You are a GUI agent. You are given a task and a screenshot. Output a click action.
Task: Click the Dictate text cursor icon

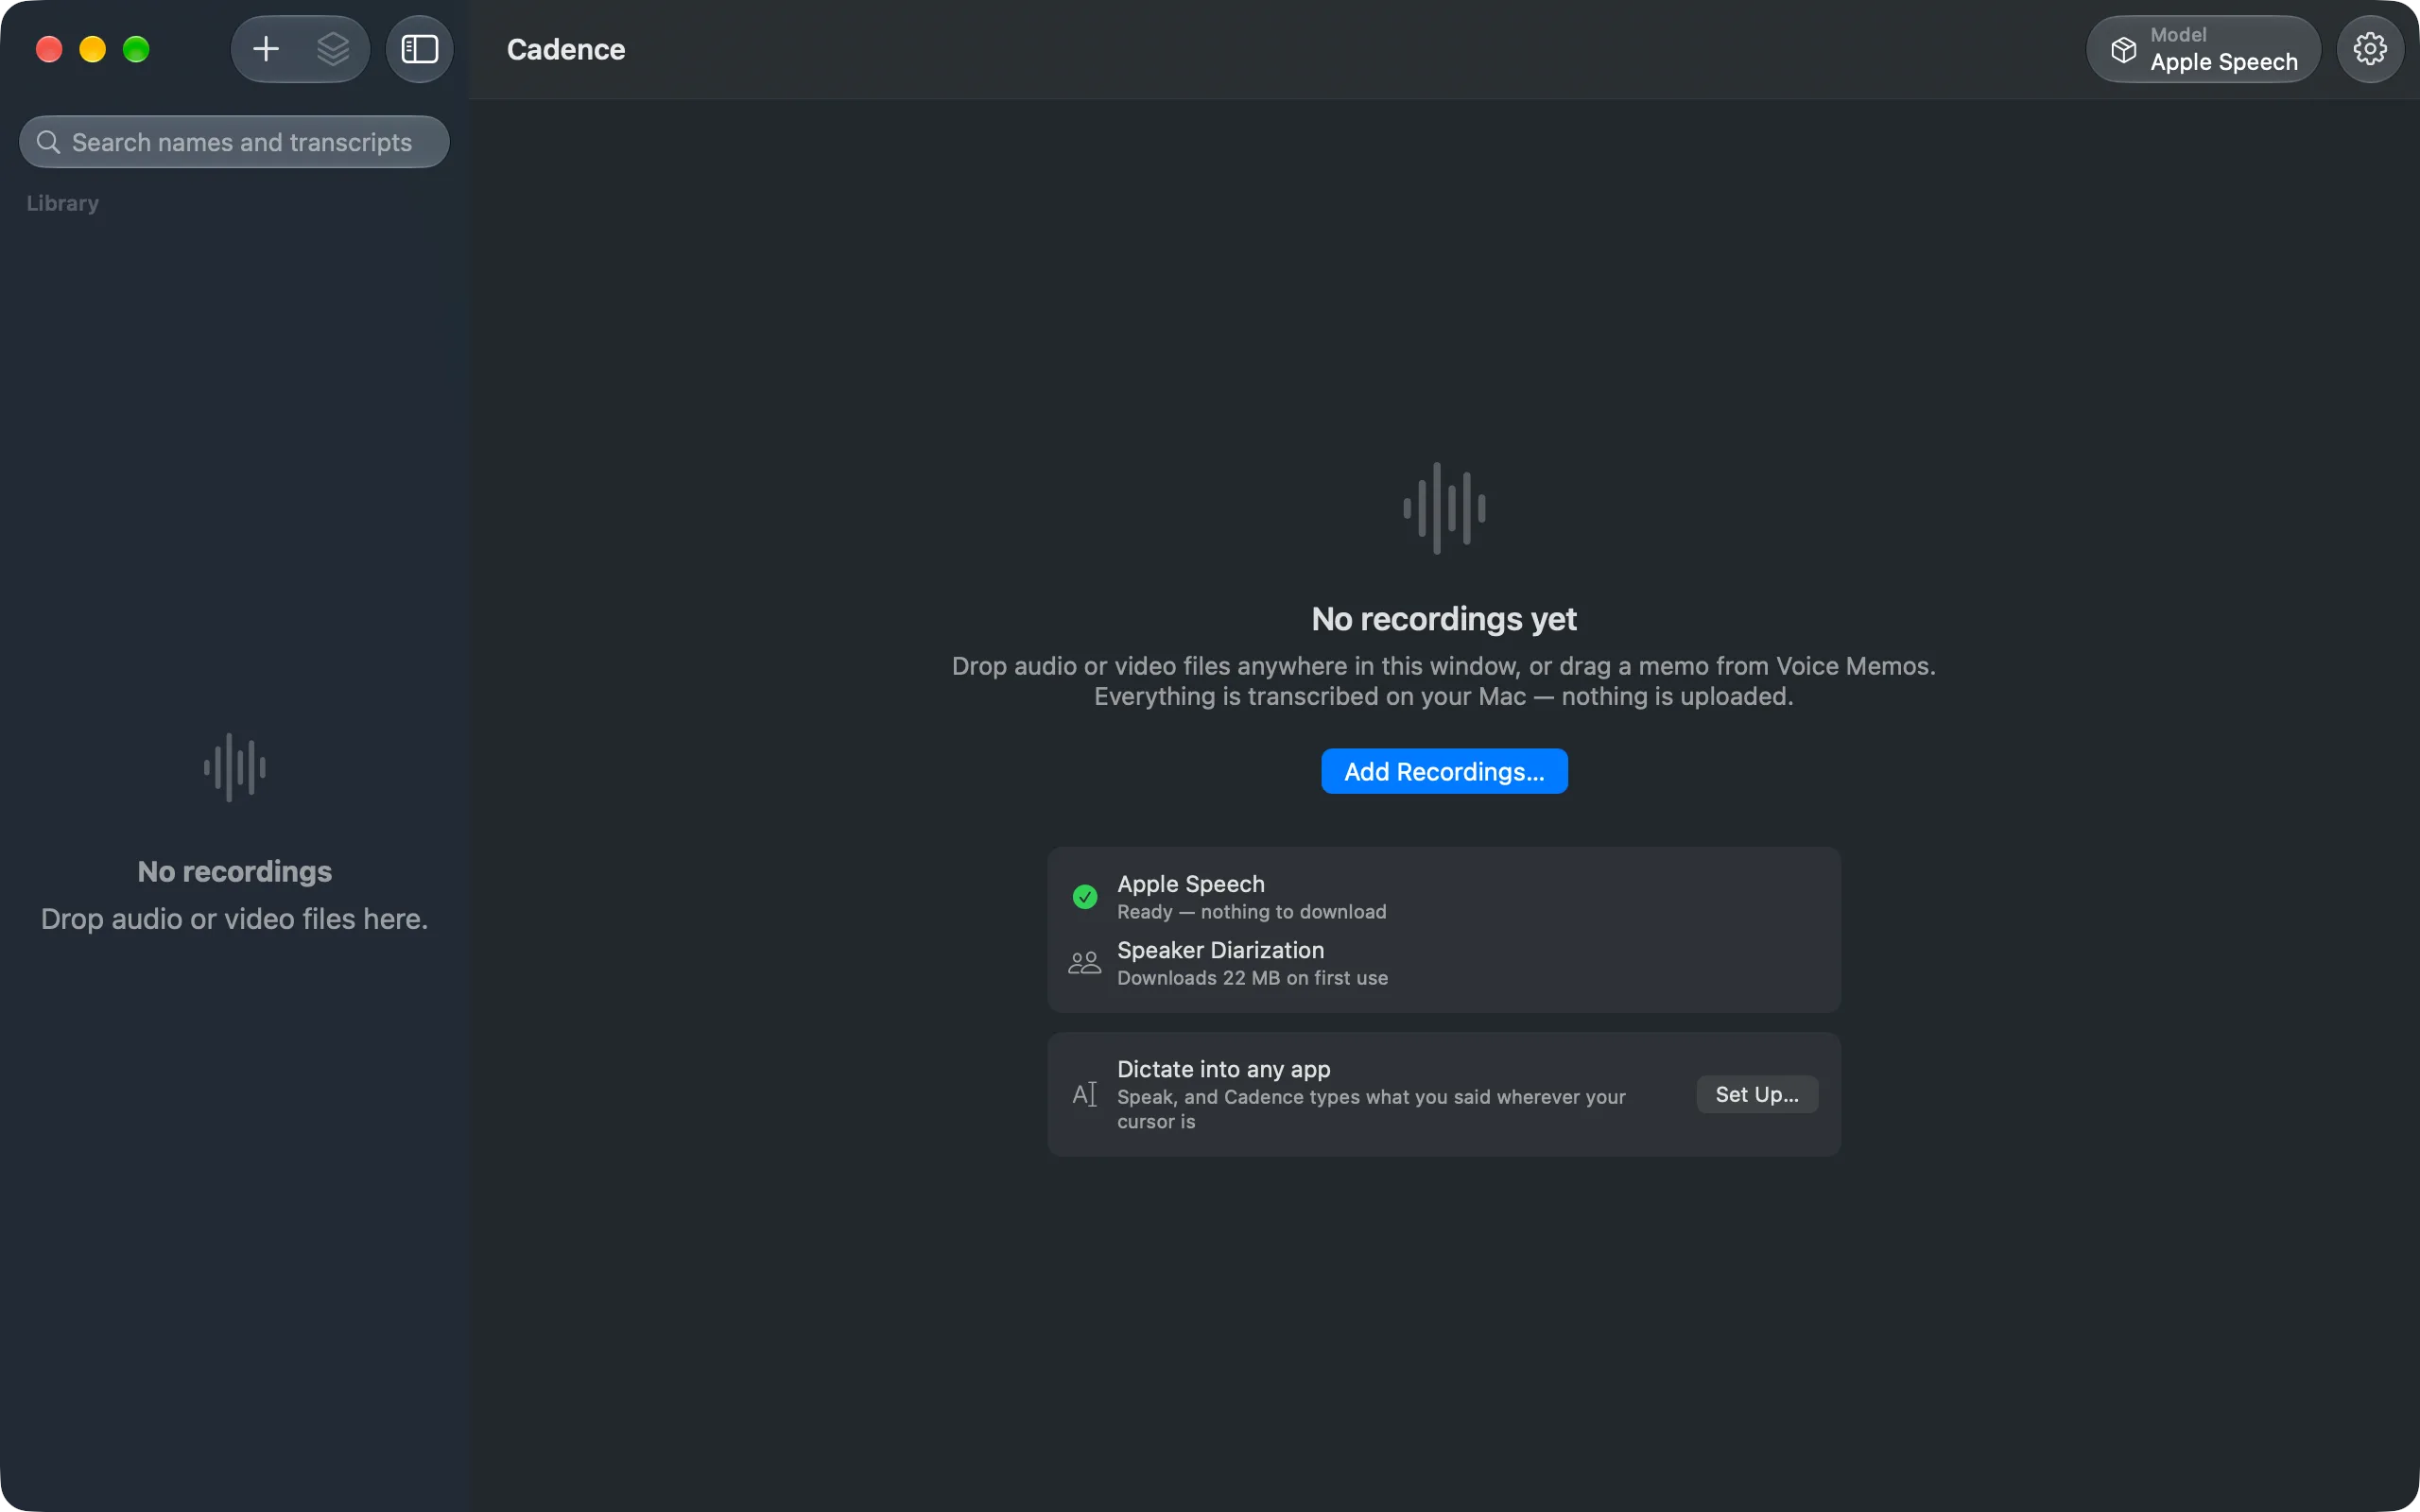(1085, 1094)
